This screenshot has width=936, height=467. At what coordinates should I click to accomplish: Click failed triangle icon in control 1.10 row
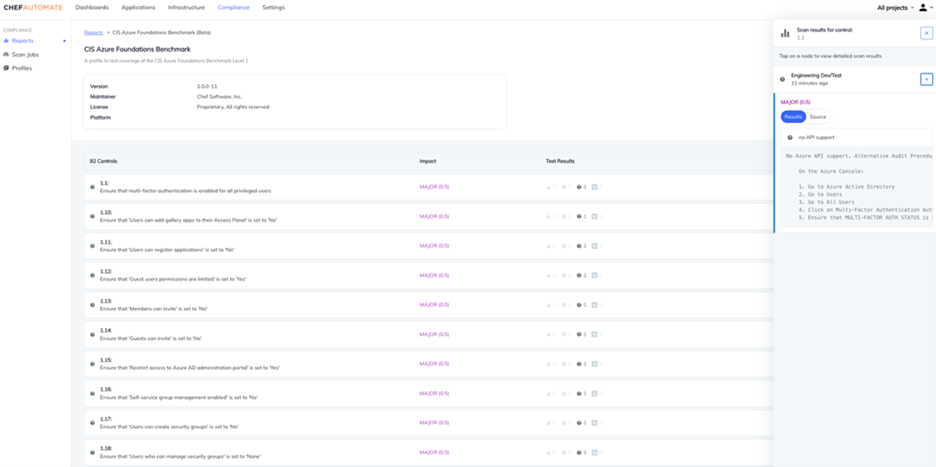pos(549,216)
